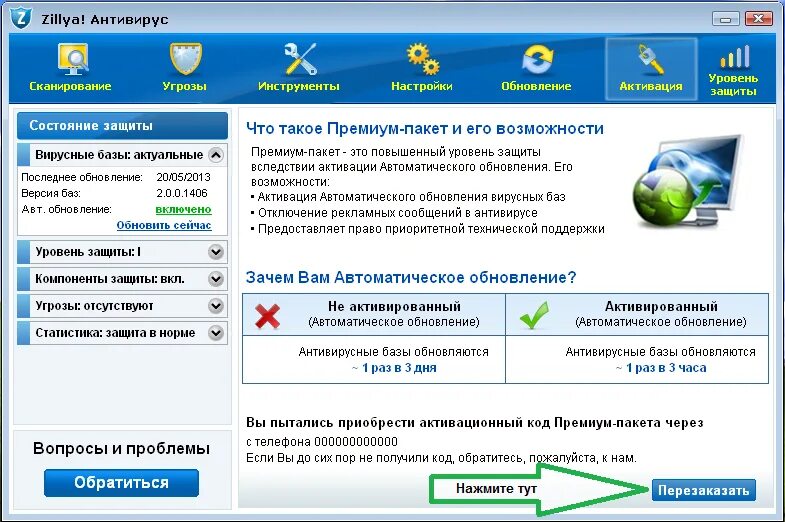Screen dimensions: 785x522
Task: Collapse the Вирусные базы: актуальные section
Action: 216,155
